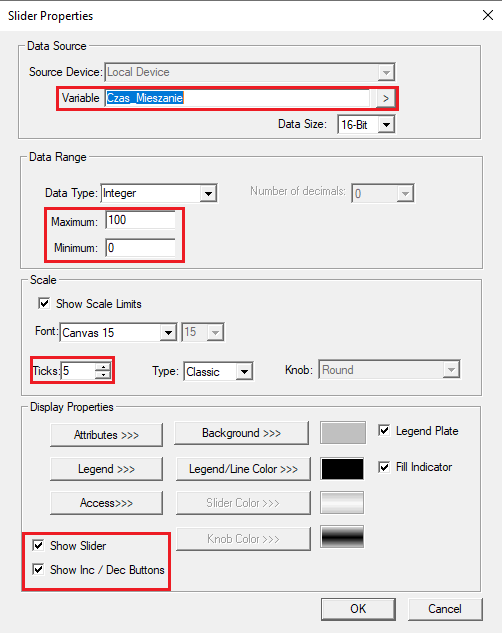Screen dimensions: 502x633
Task: Open variable browser arrow button
Action: click(x=385, y=98)
